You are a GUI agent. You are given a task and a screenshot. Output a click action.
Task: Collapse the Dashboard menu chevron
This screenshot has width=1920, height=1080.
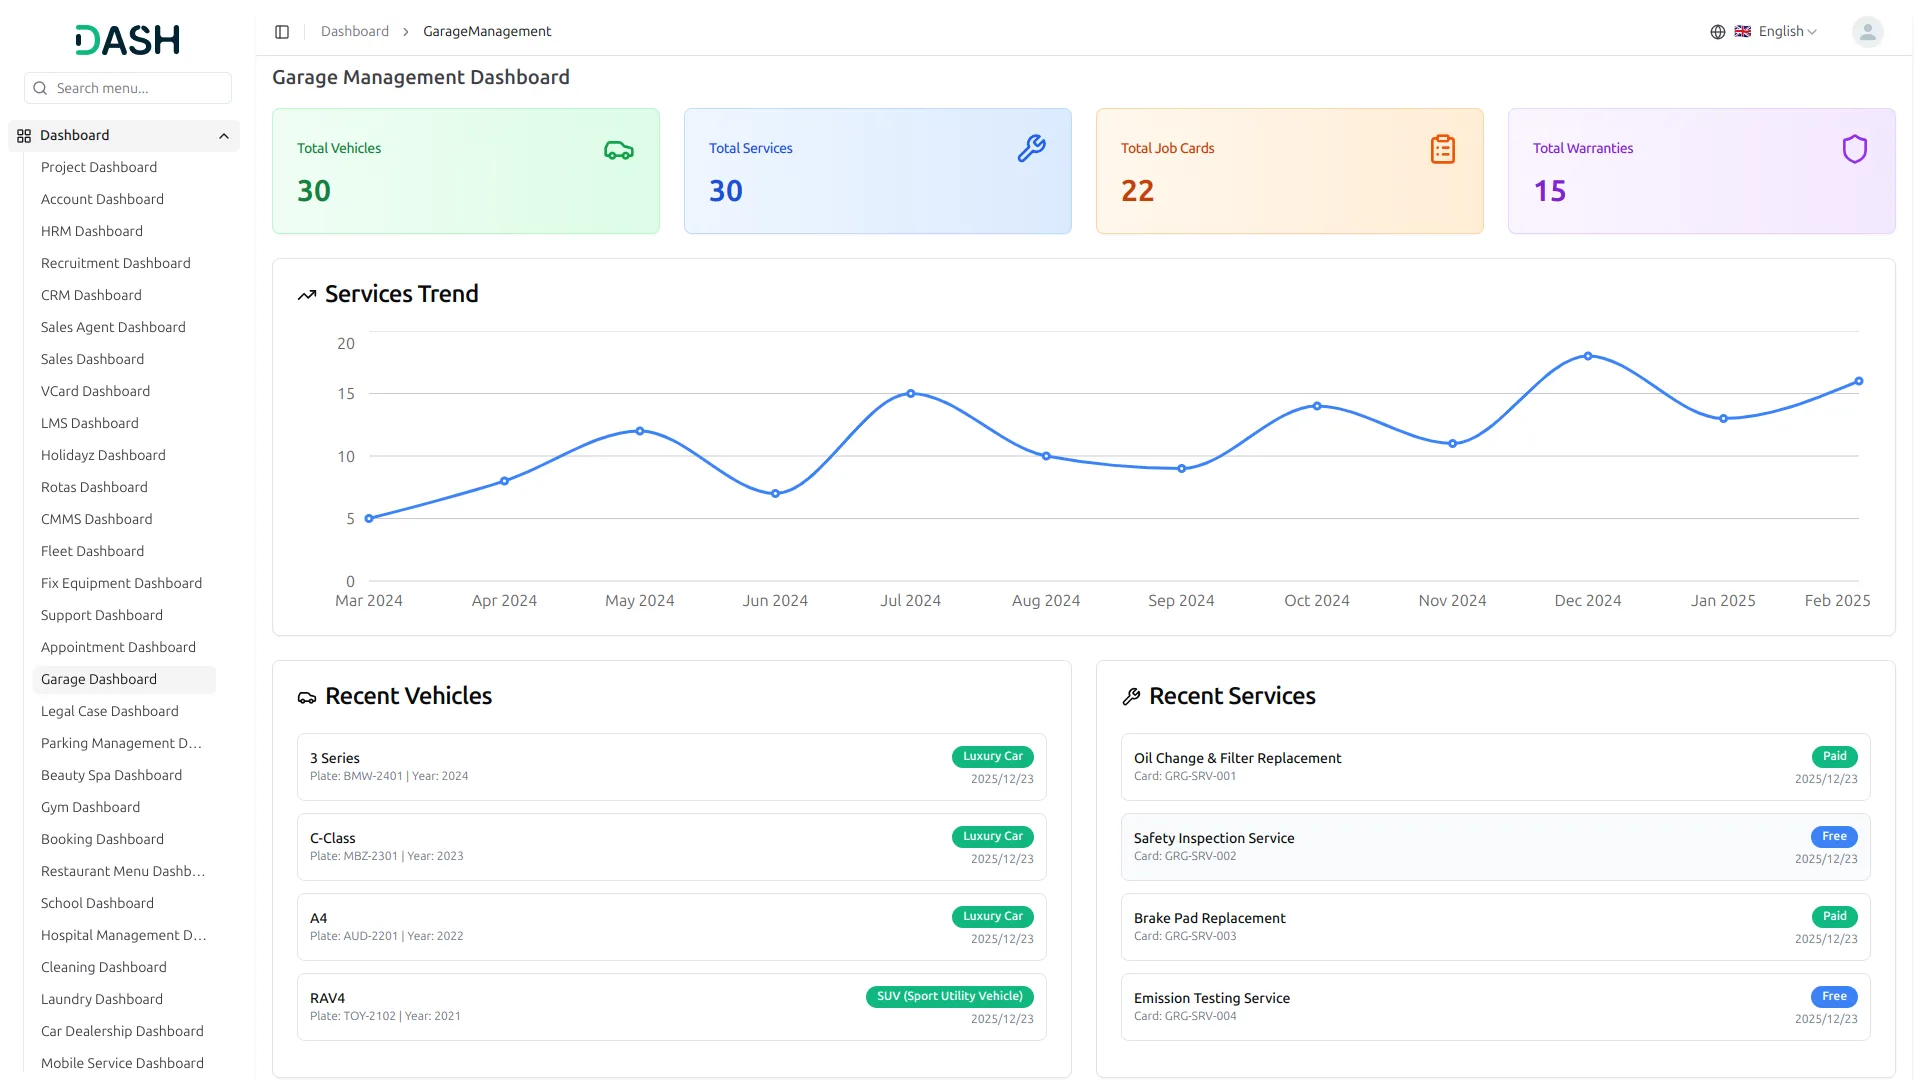tap(224, 136)
